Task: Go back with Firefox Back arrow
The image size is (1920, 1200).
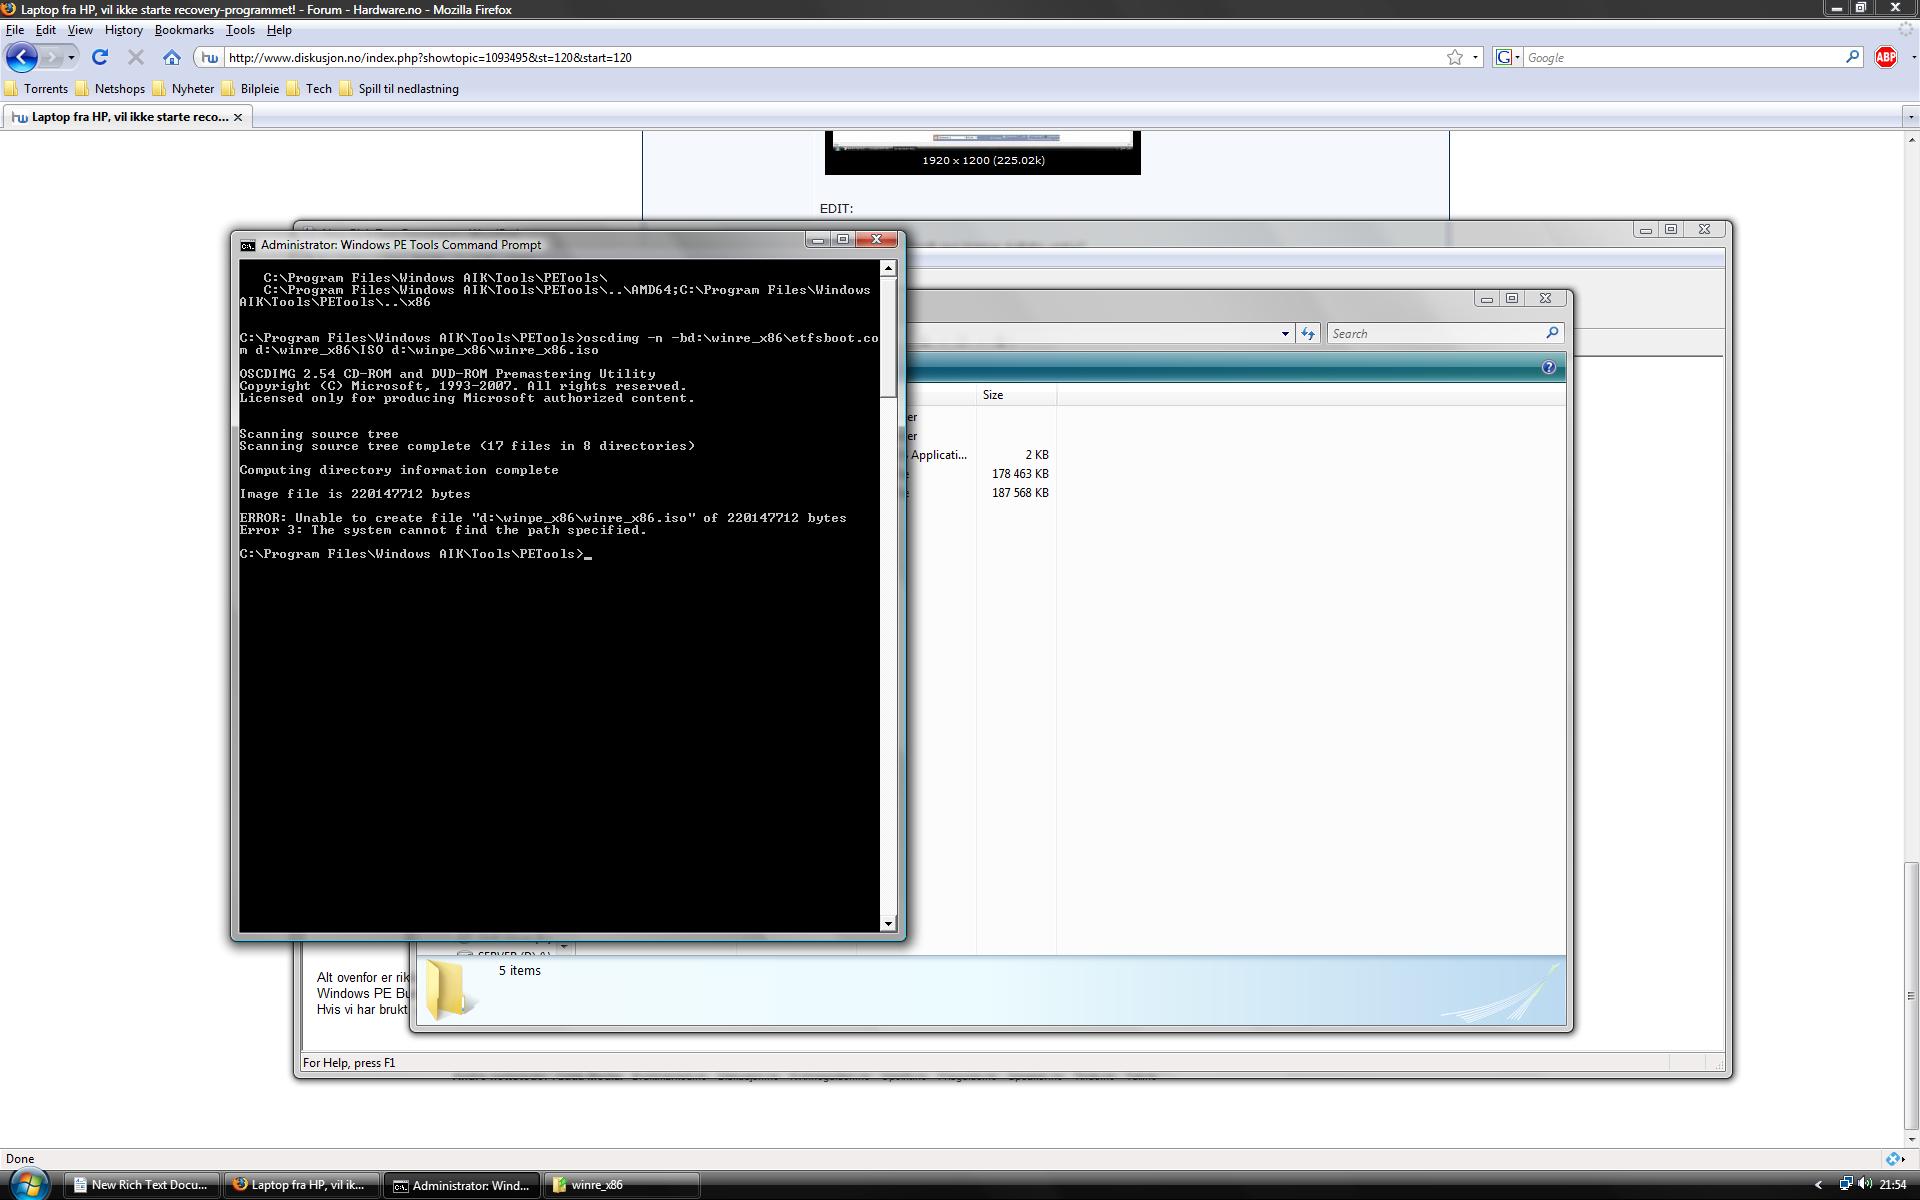Action: point(22,57)
